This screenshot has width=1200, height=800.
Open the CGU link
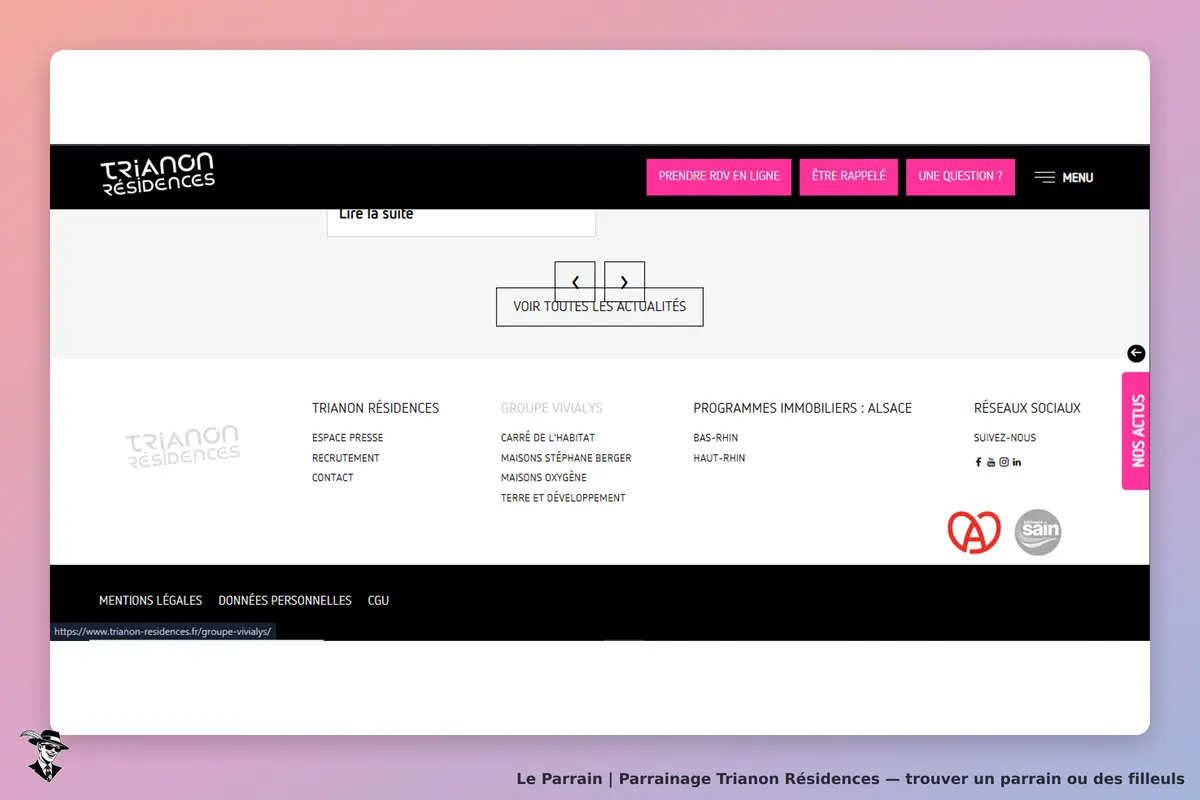[x=378, y=601]
